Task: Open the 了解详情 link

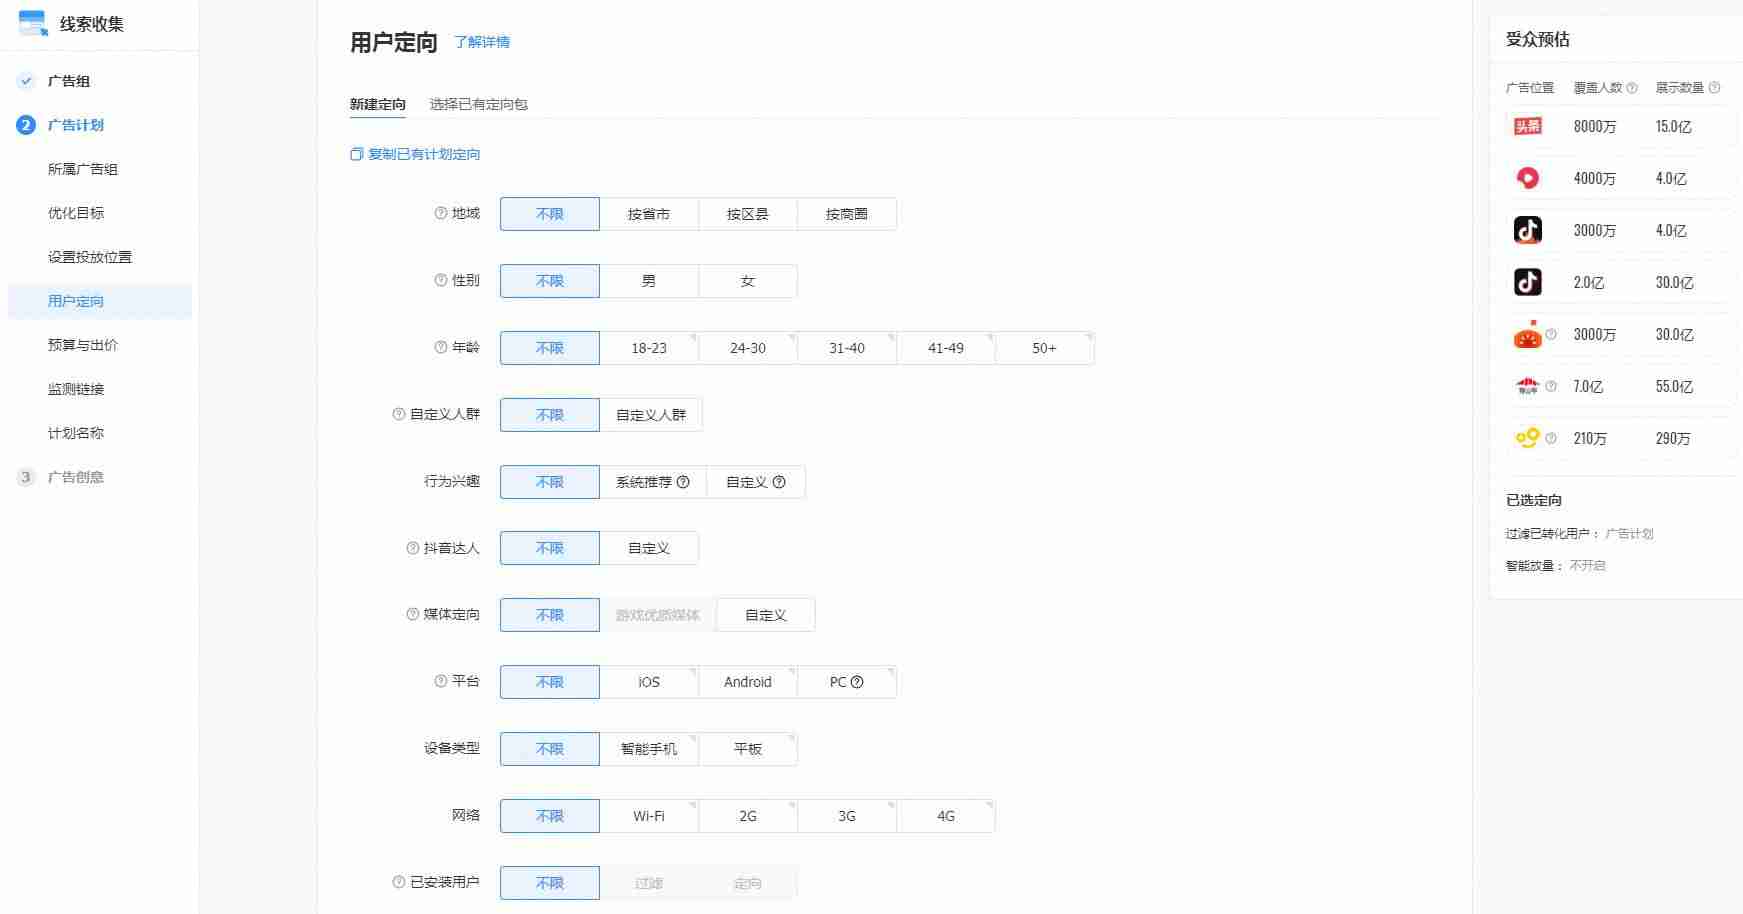Action: click(x=482, y=42)
